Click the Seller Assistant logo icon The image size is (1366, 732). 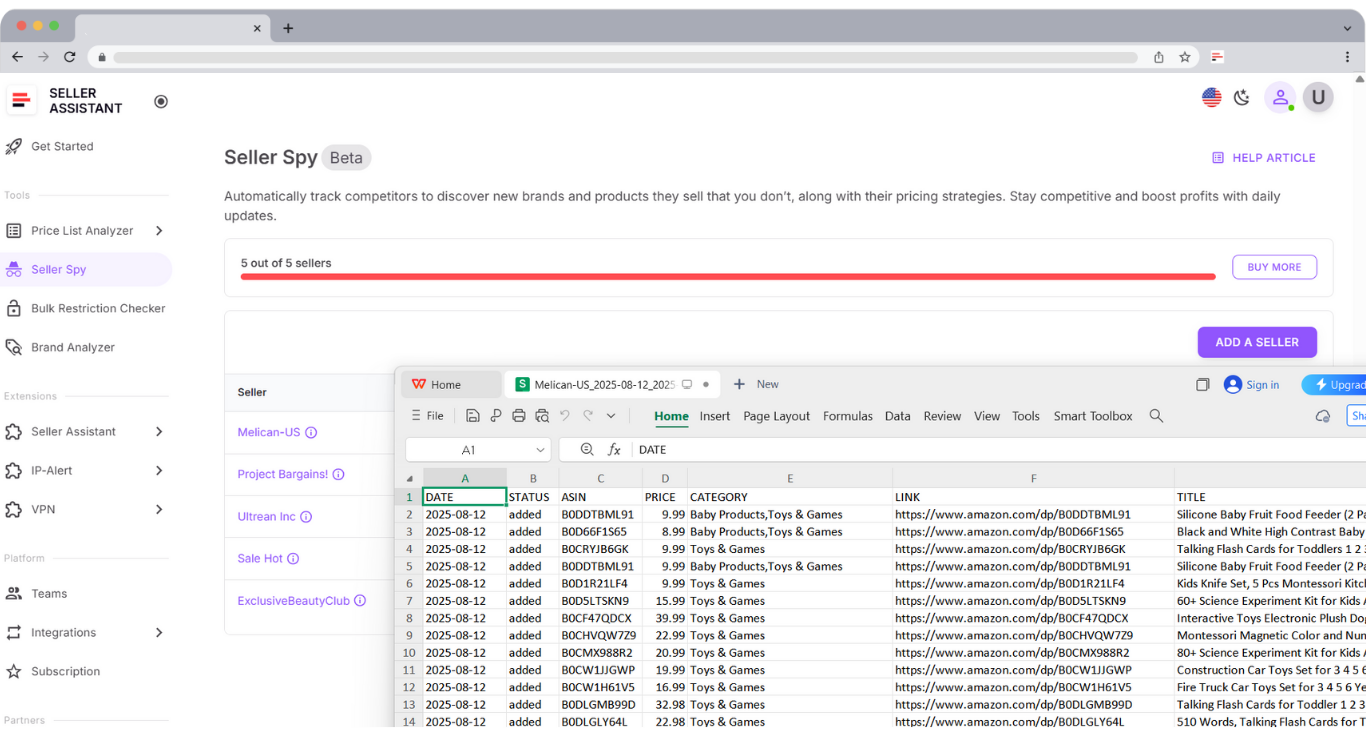click(x=20, y=100)
